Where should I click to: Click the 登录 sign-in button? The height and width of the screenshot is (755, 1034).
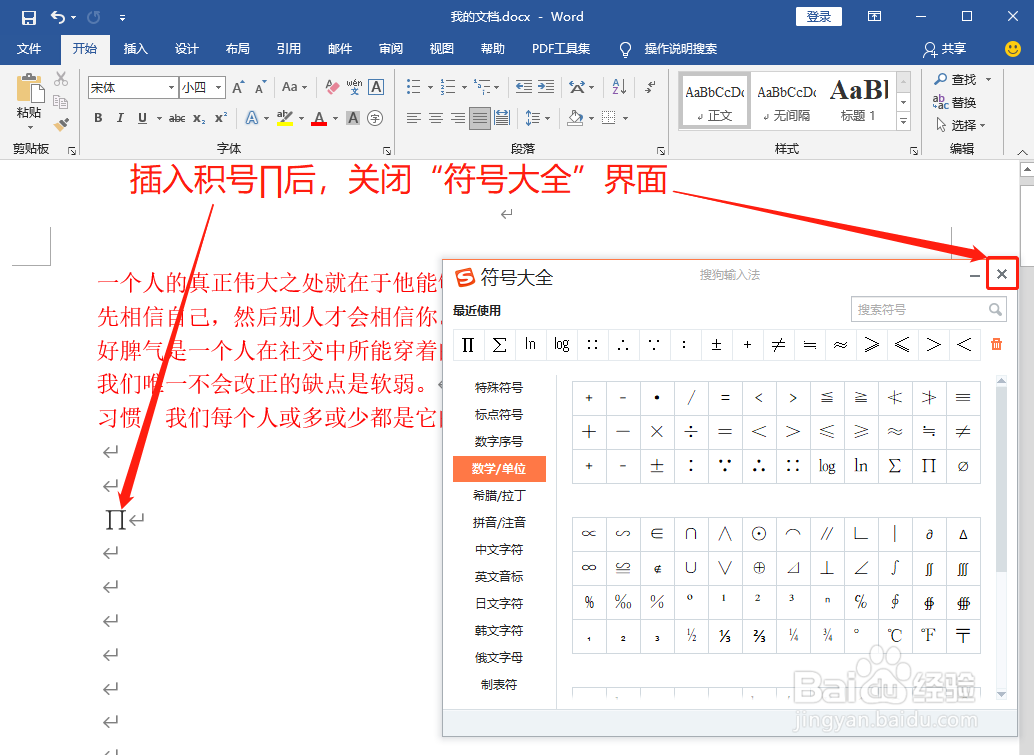(819, 16)
